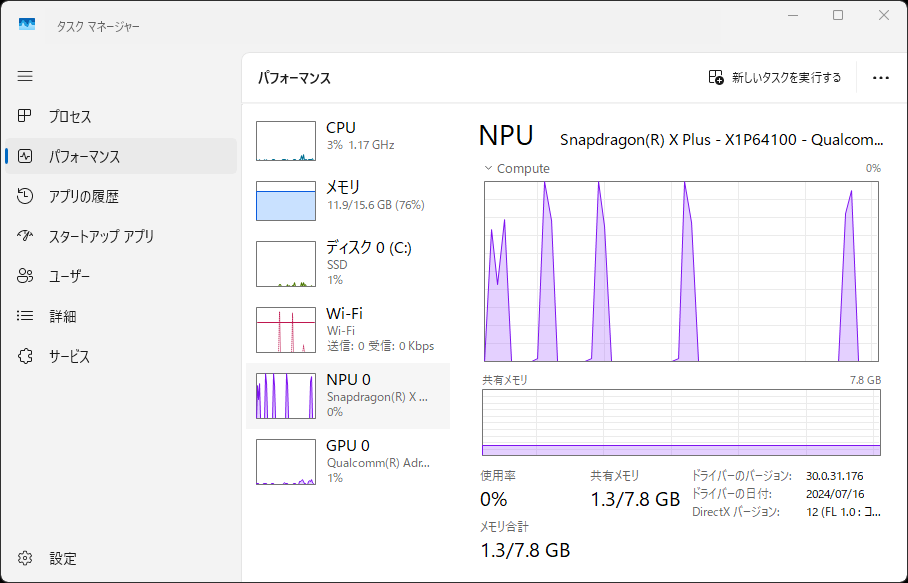The height and width of the screenshot is (583, 908).
Task: Expand the navigation sidebar with hamburger menu
Action: point(25,76)
